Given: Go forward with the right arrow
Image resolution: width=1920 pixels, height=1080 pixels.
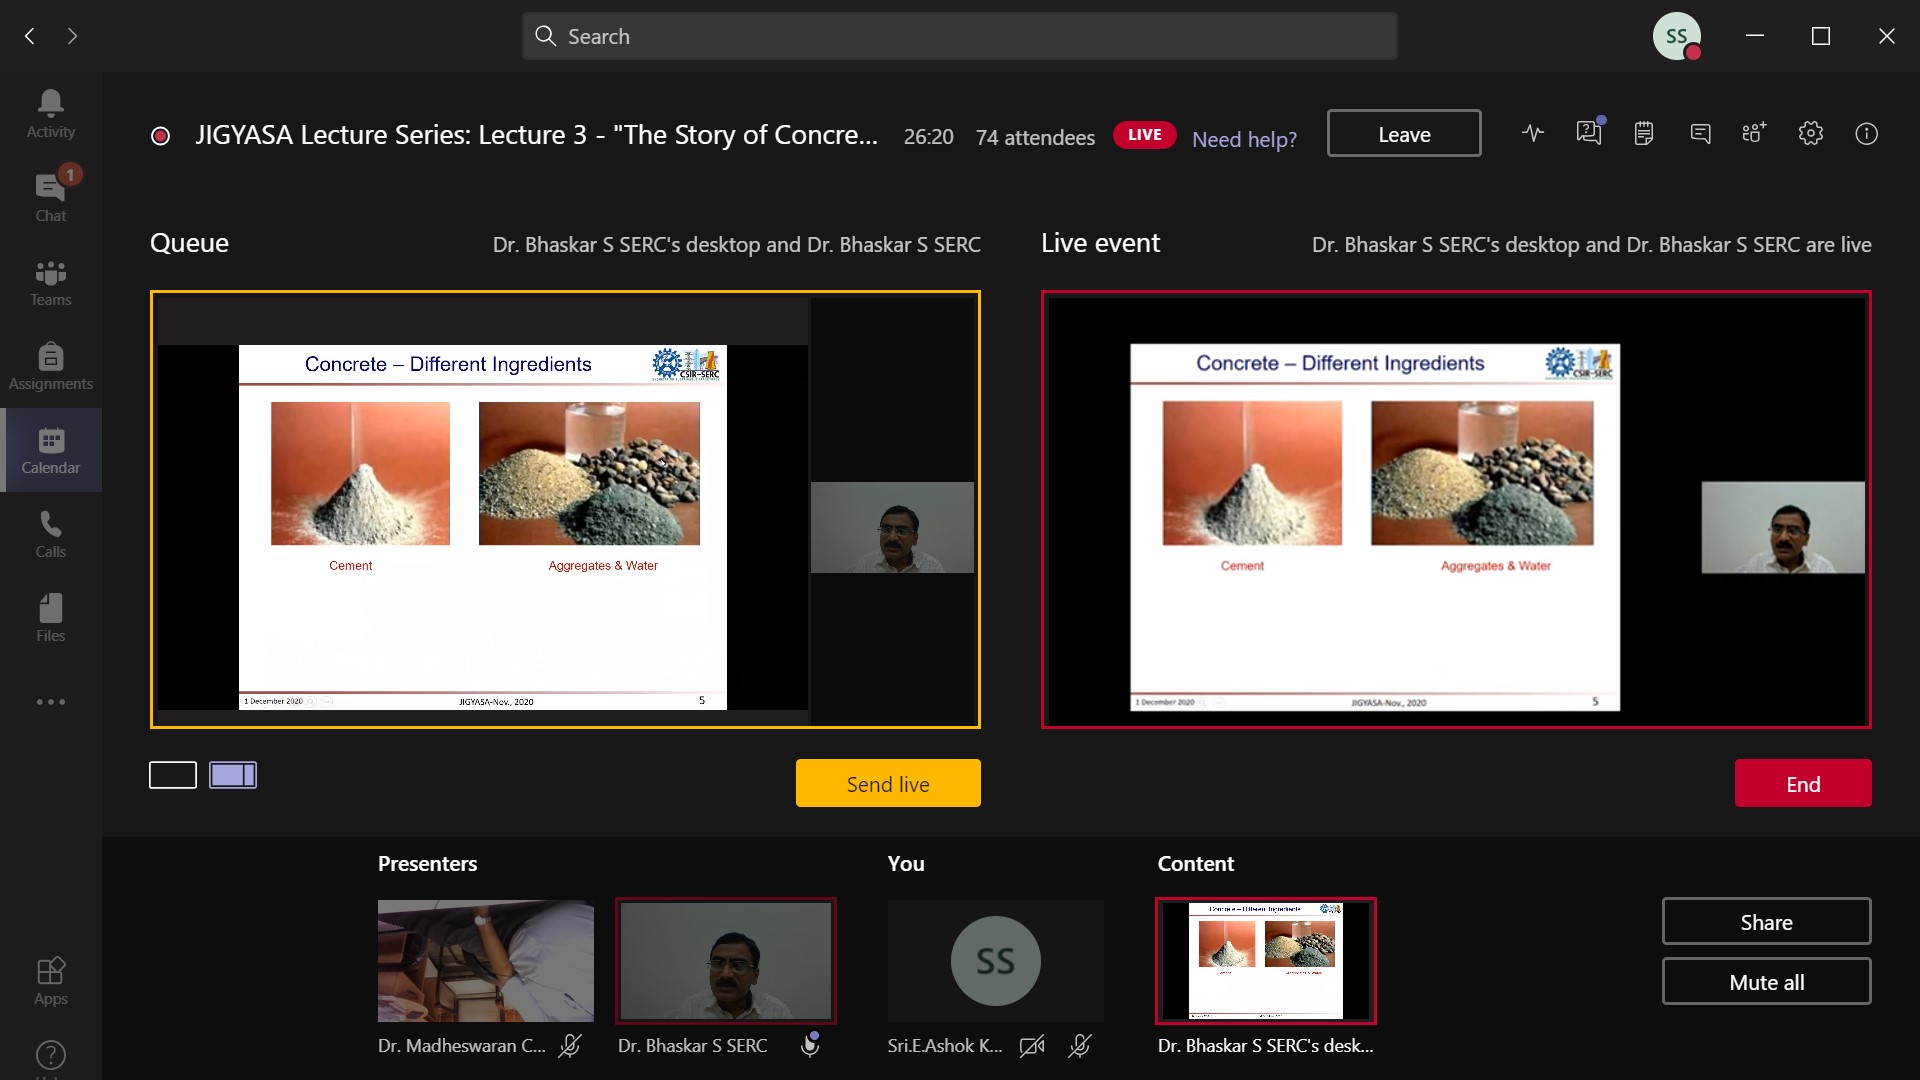Looking at the screenshot, I should tap(72, 36).
